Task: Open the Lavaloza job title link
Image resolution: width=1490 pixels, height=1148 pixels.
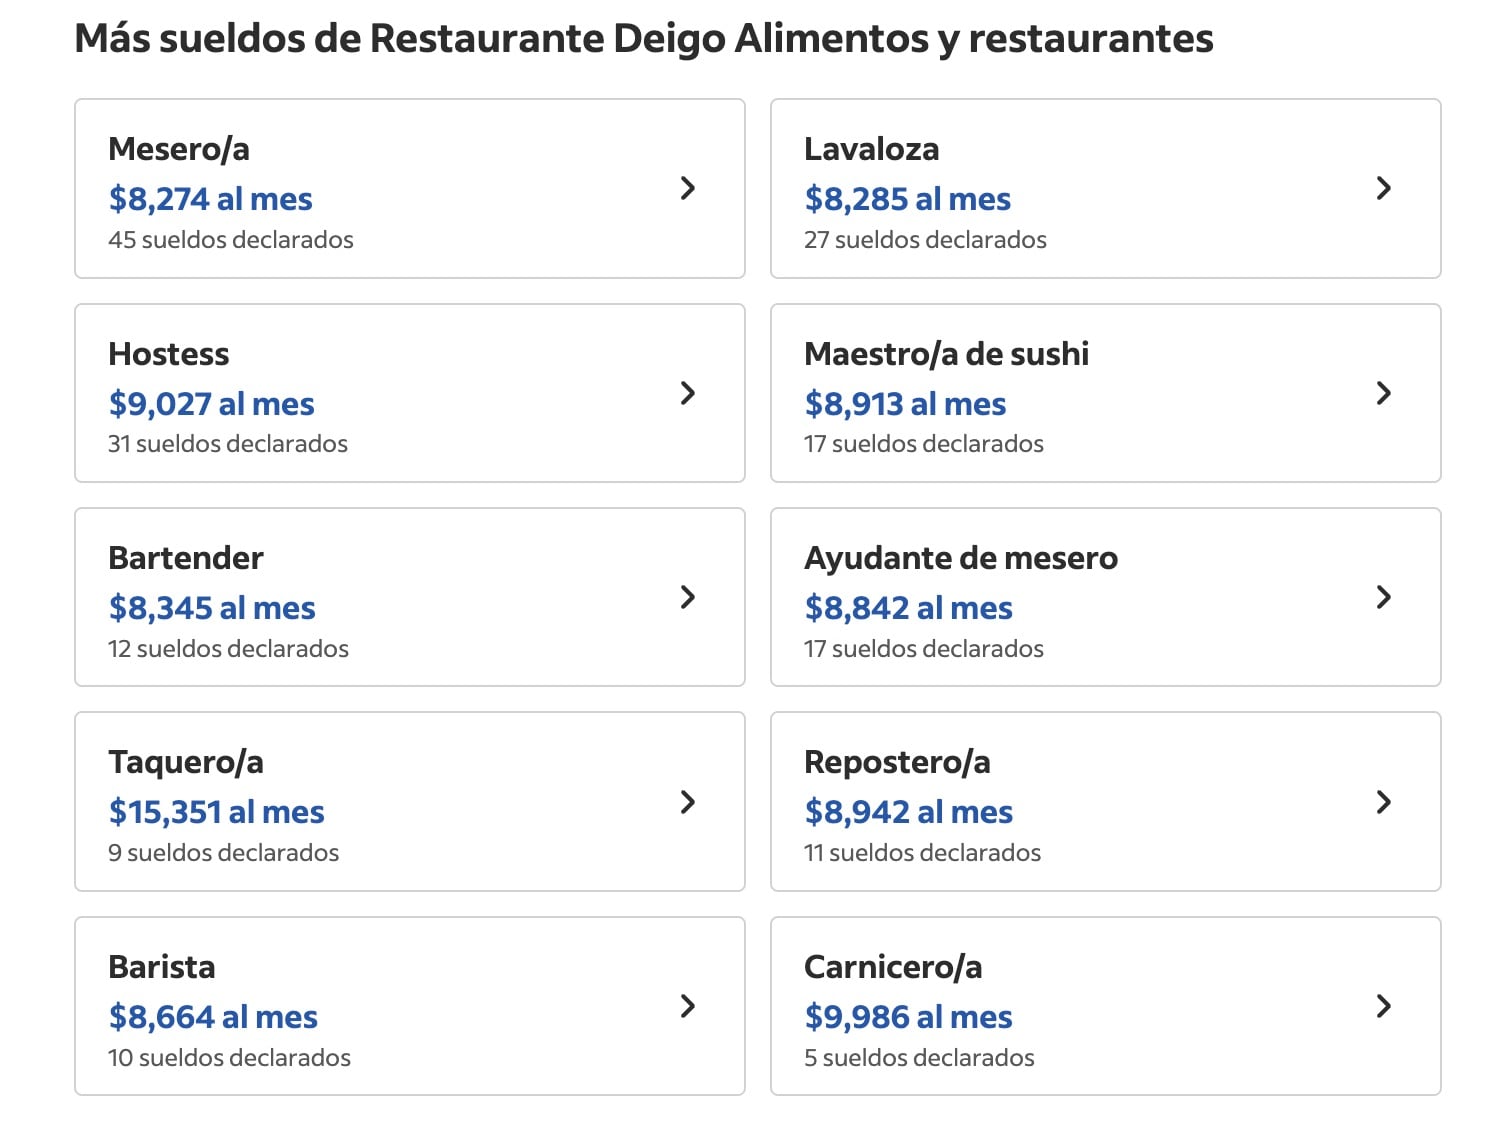Action: (x=871, y=149)
